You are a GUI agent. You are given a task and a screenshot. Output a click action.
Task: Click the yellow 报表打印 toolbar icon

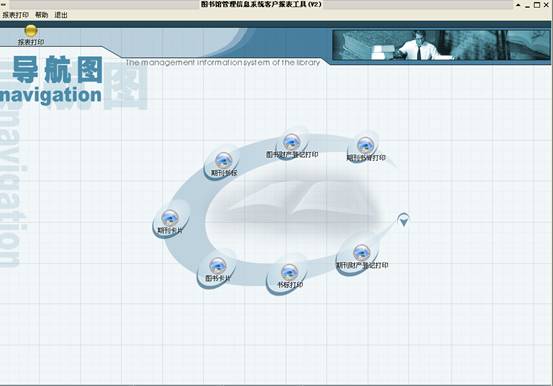point(31,31)
